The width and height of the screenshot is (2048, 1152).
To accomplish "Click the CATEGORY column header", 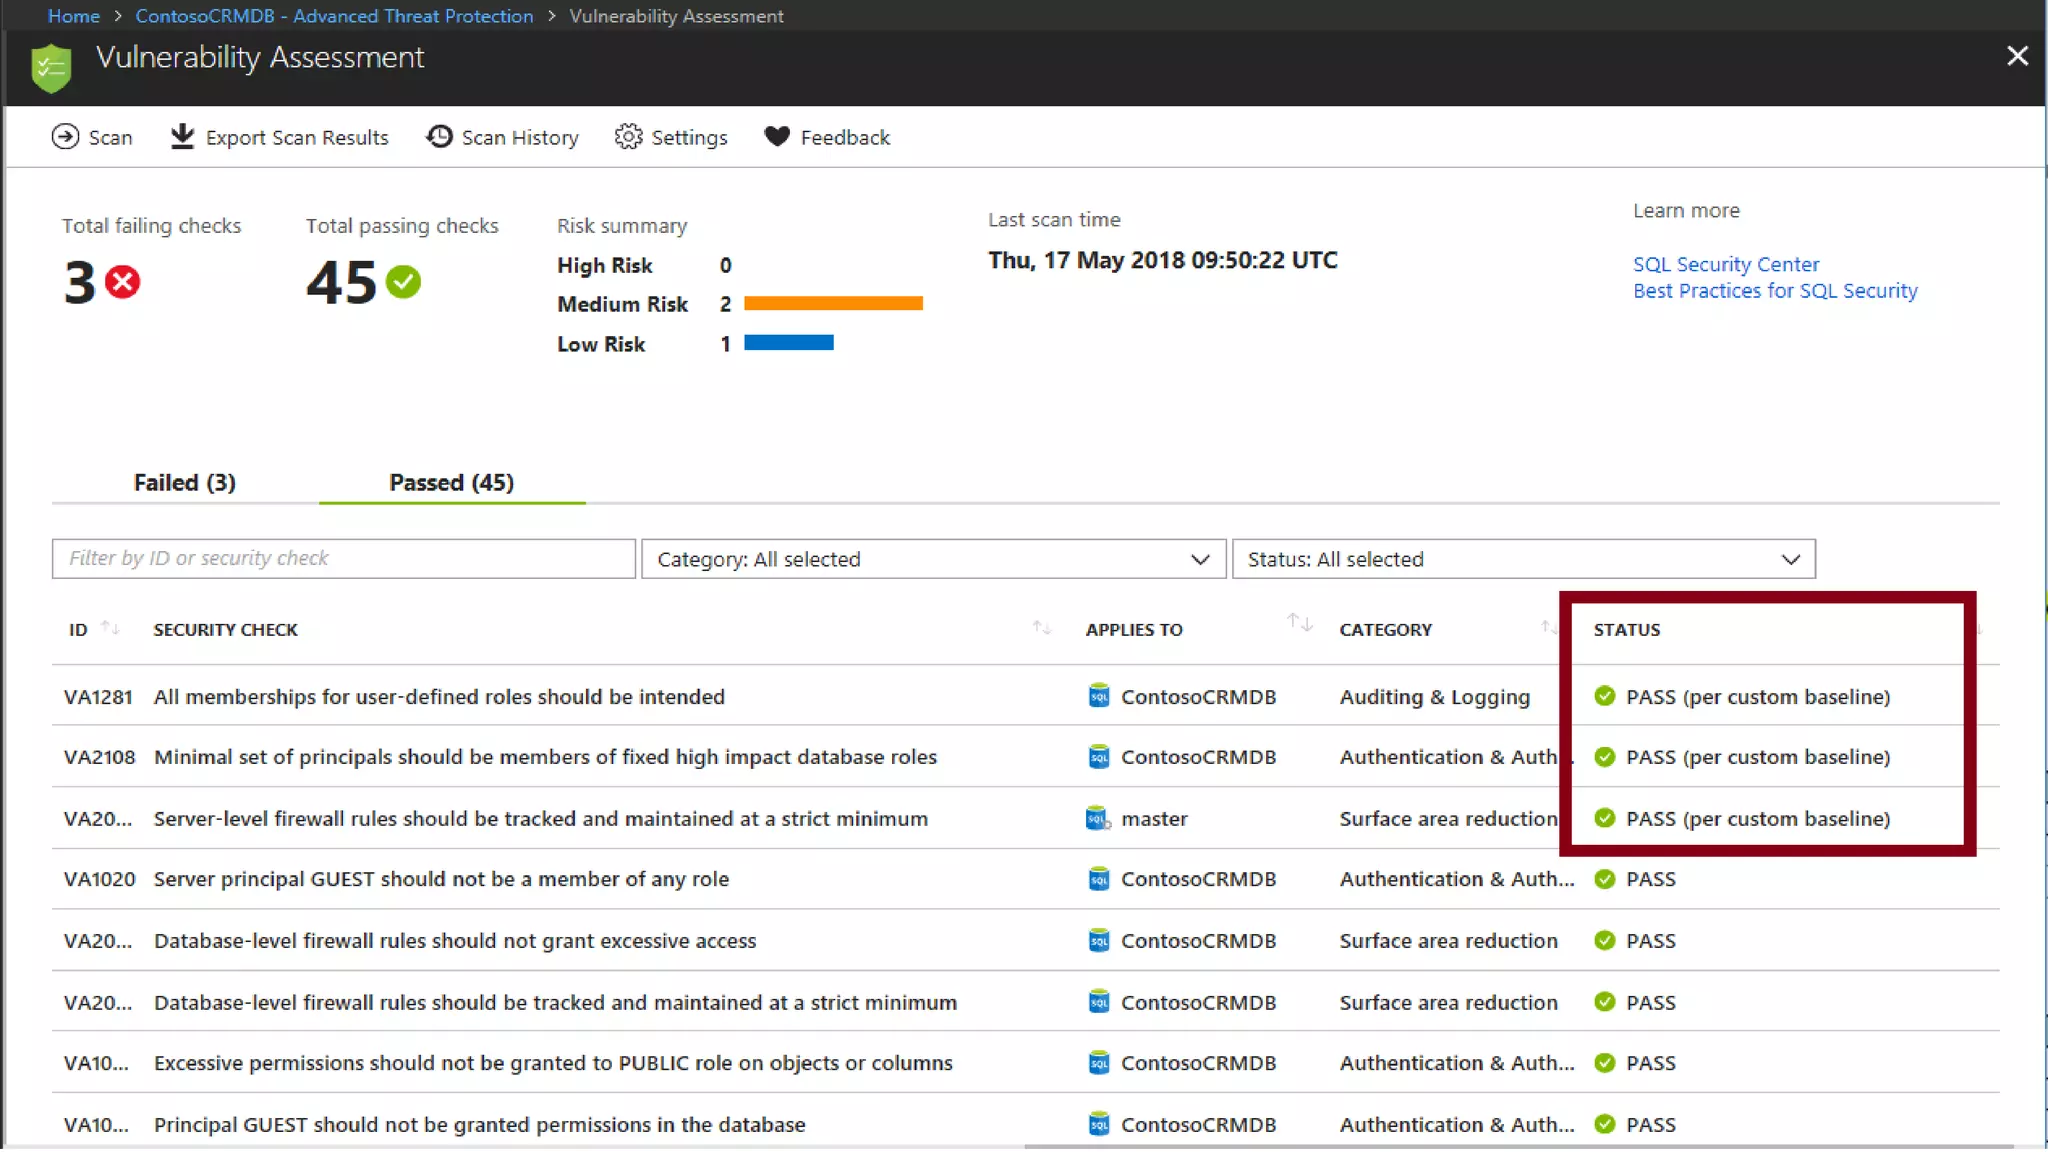I will pyautogui.click(x=1386, y=630).
